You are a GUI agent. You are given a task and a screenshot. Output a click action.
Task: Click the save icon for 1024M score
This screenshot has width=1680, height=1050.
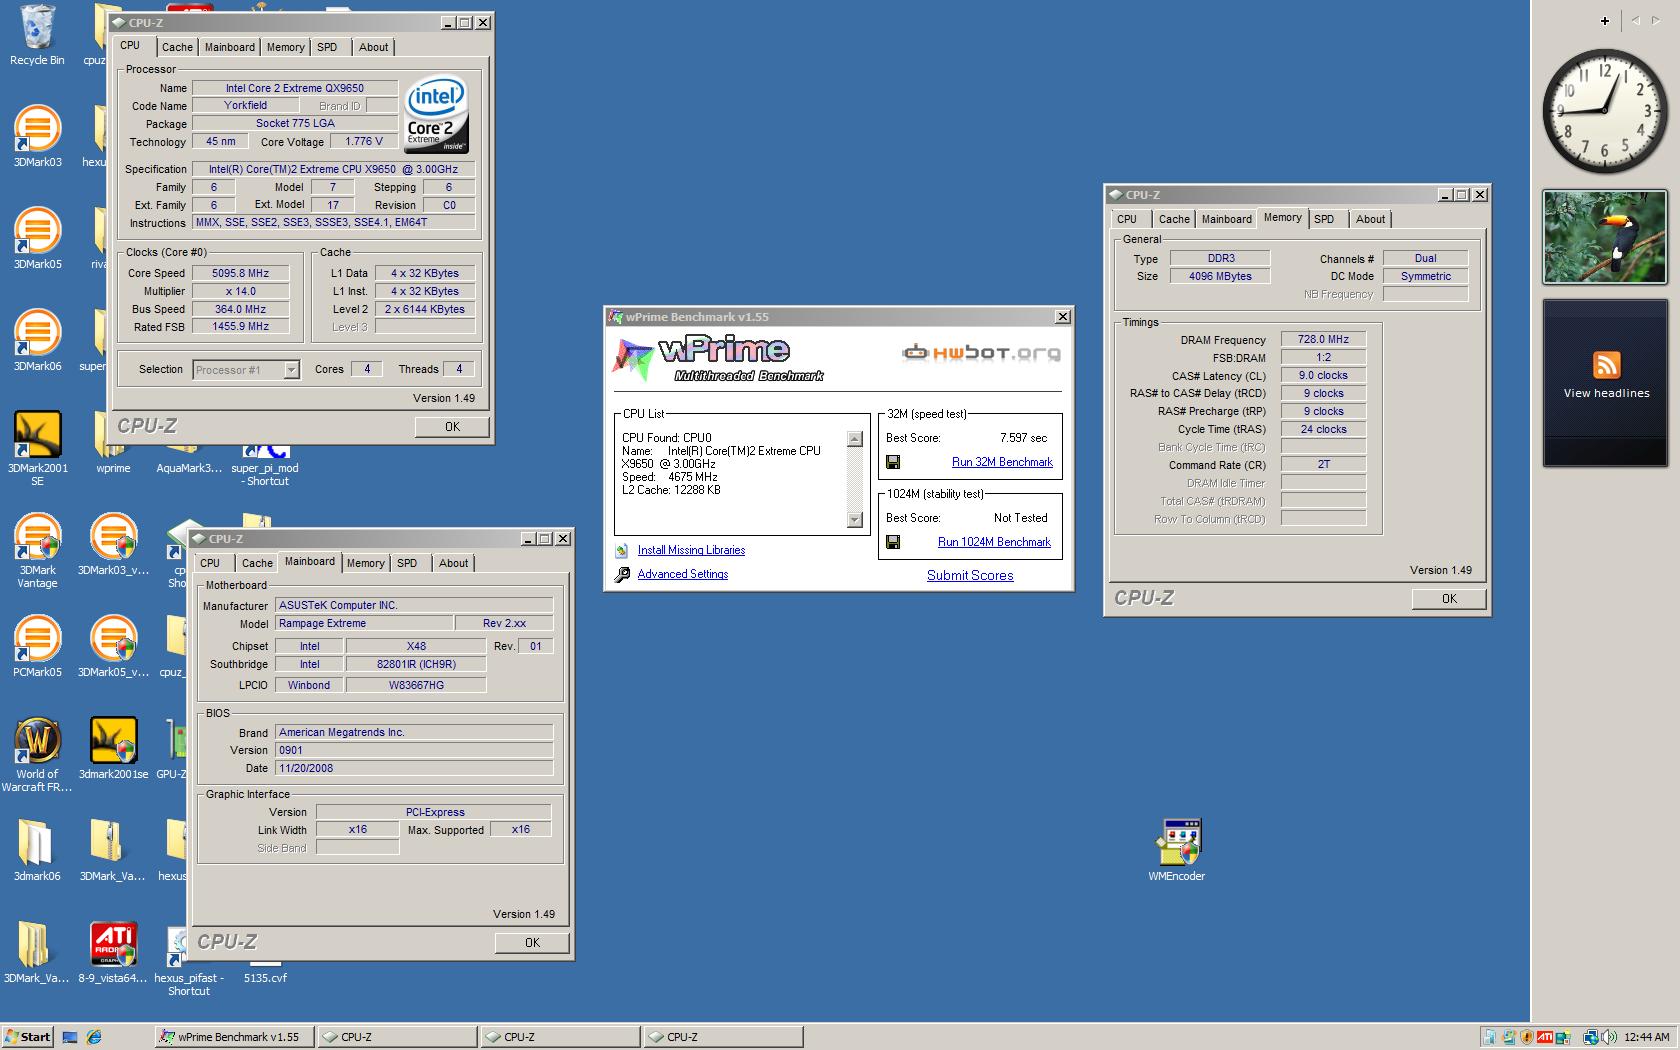coord(893,542)
